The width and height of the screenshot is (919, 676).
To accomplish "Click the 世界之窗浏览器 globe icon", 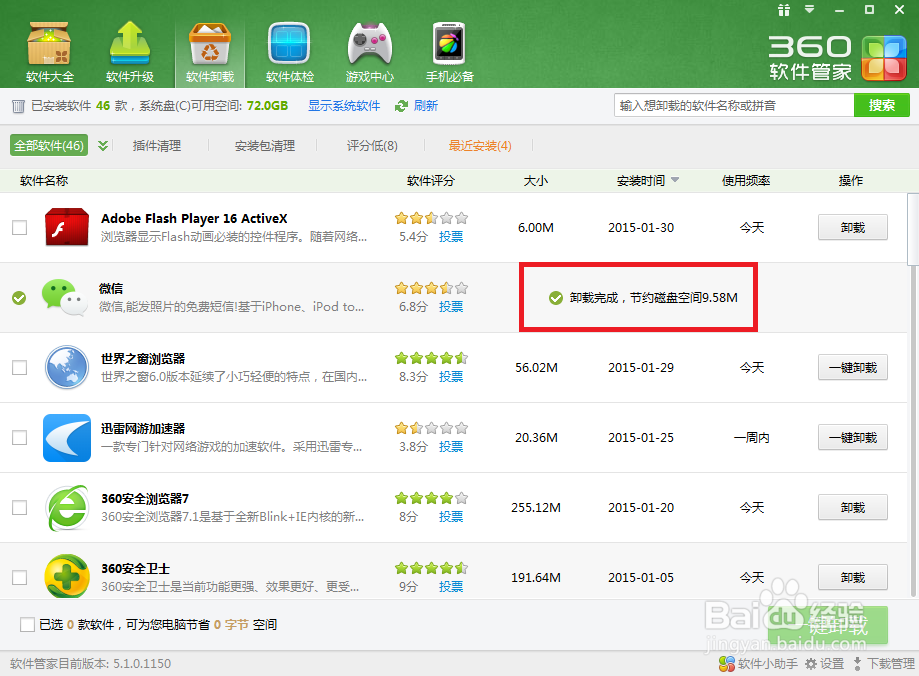I will tap(67, 368).
